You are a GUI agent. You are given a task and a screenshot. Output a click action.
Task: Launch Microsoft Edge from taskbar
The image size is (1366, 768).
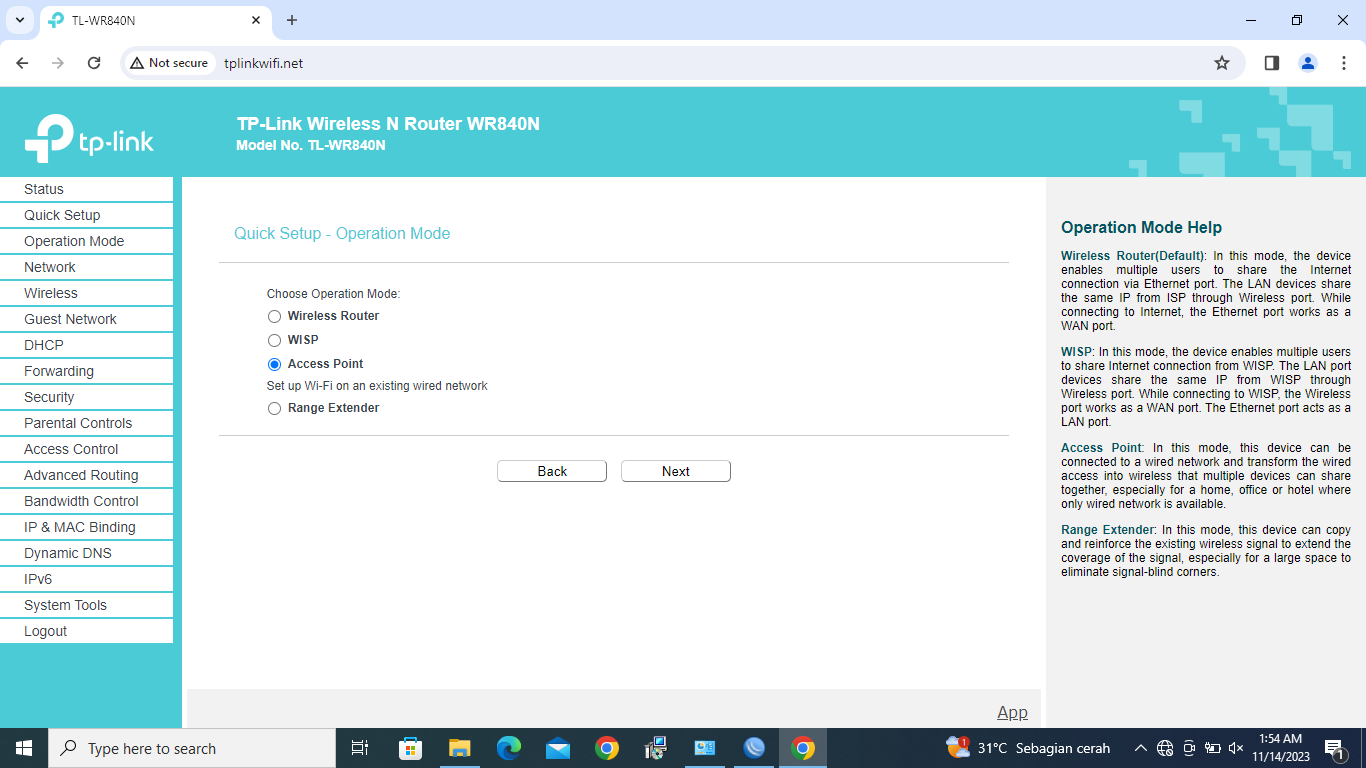tap(509, 748)
